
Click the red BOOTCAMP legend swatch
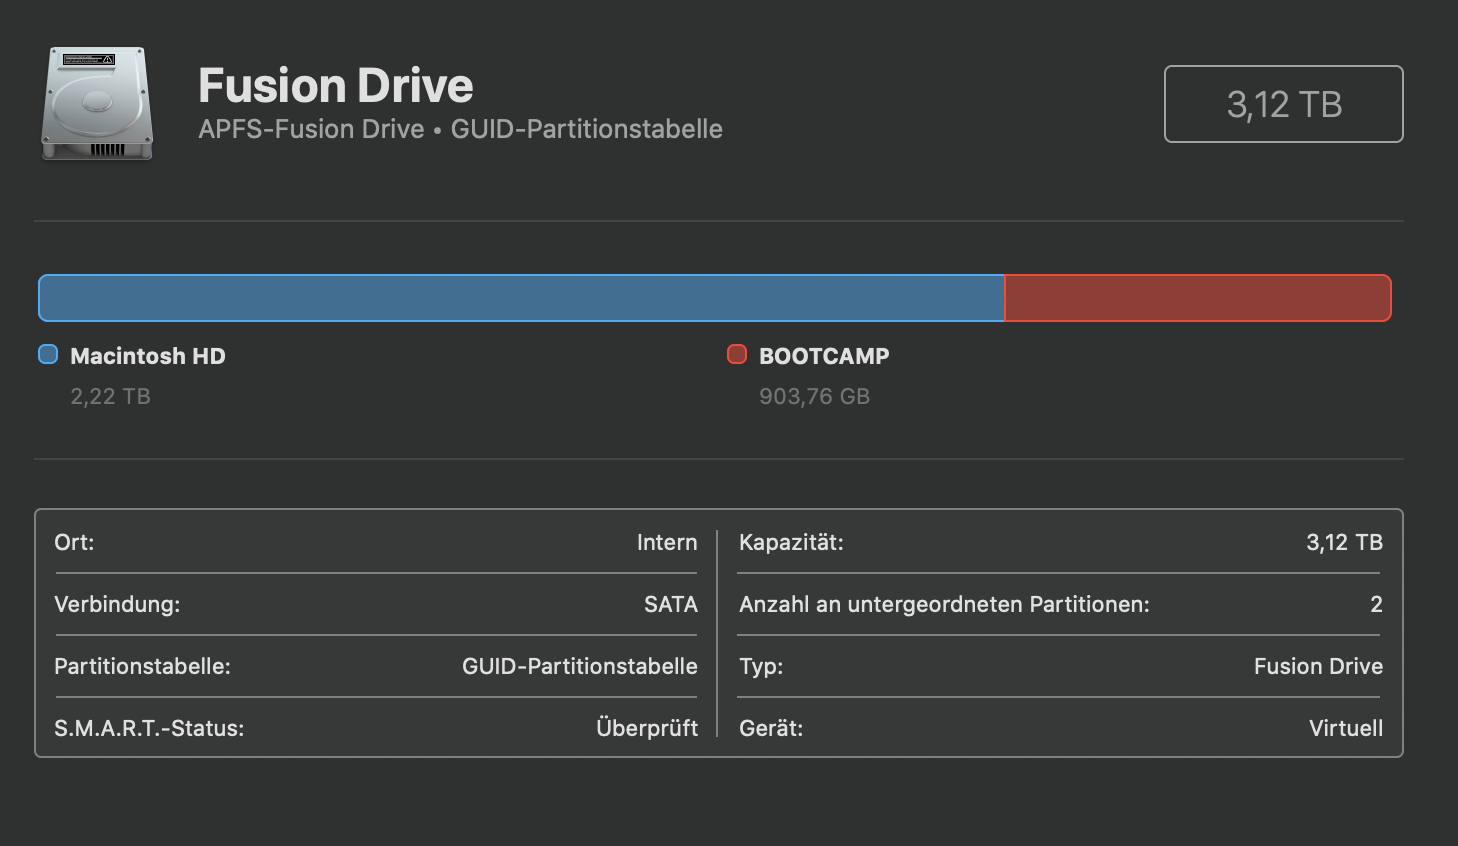(737, 354)
